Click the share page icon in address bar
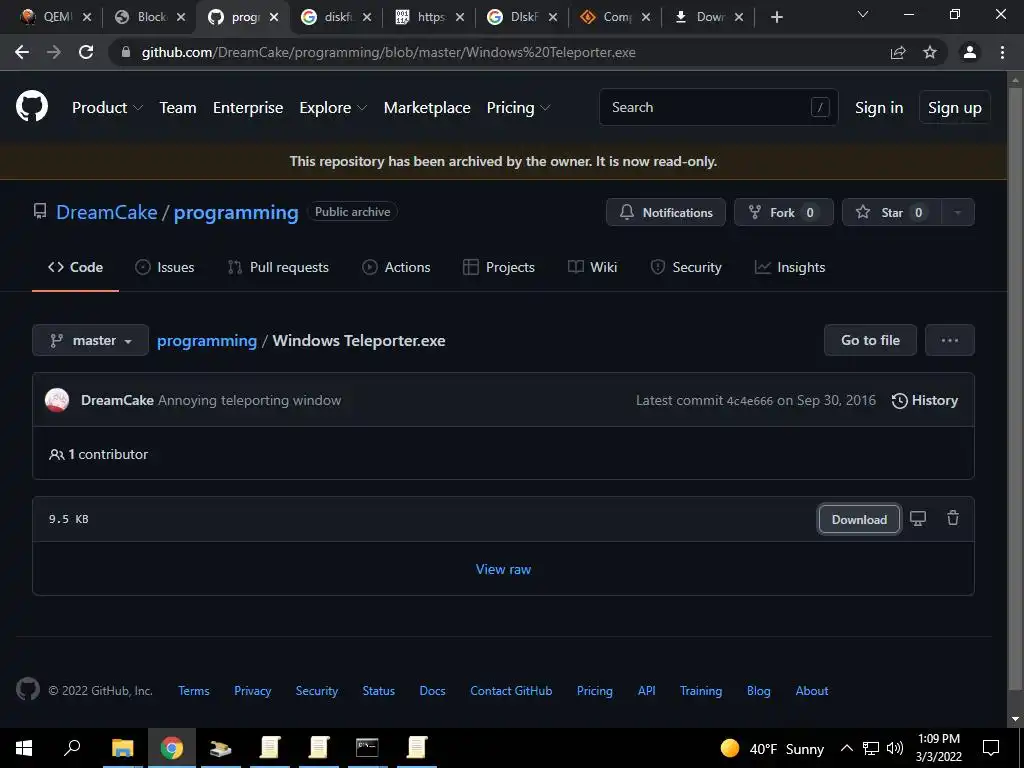 (898, 52)
